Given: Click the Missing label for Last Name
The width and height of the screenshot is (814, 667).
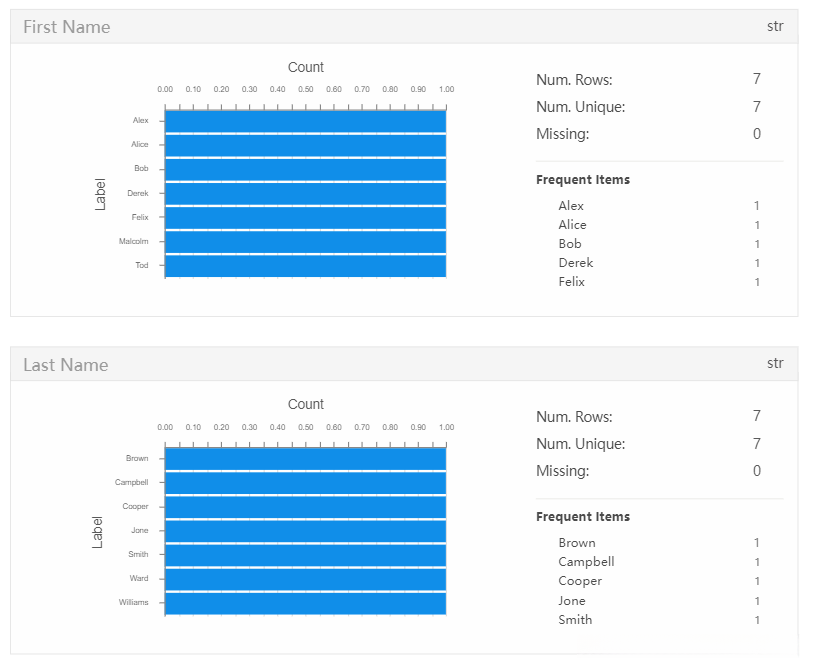Looking at the screenshot, I should point(563,471).
